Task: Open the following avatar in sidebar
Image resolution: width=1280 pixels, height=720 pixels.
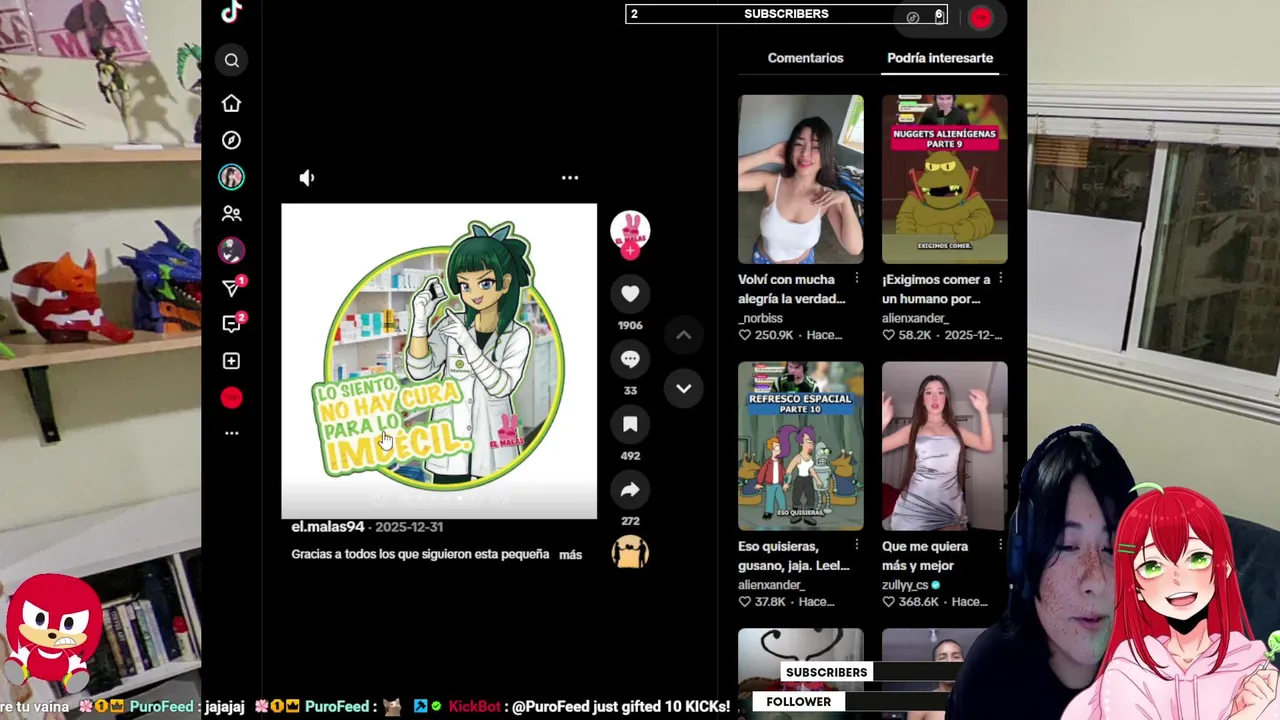Action: point(231,177)
